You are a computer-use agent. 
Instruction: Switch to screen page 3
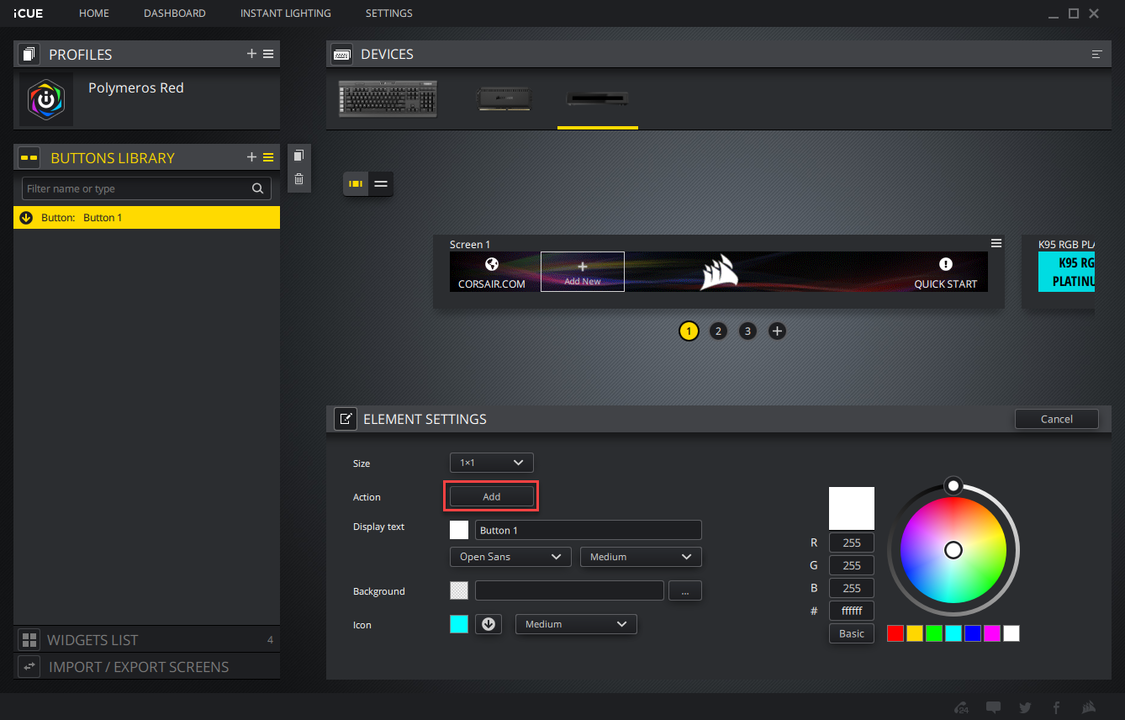(x=748, y=331)
